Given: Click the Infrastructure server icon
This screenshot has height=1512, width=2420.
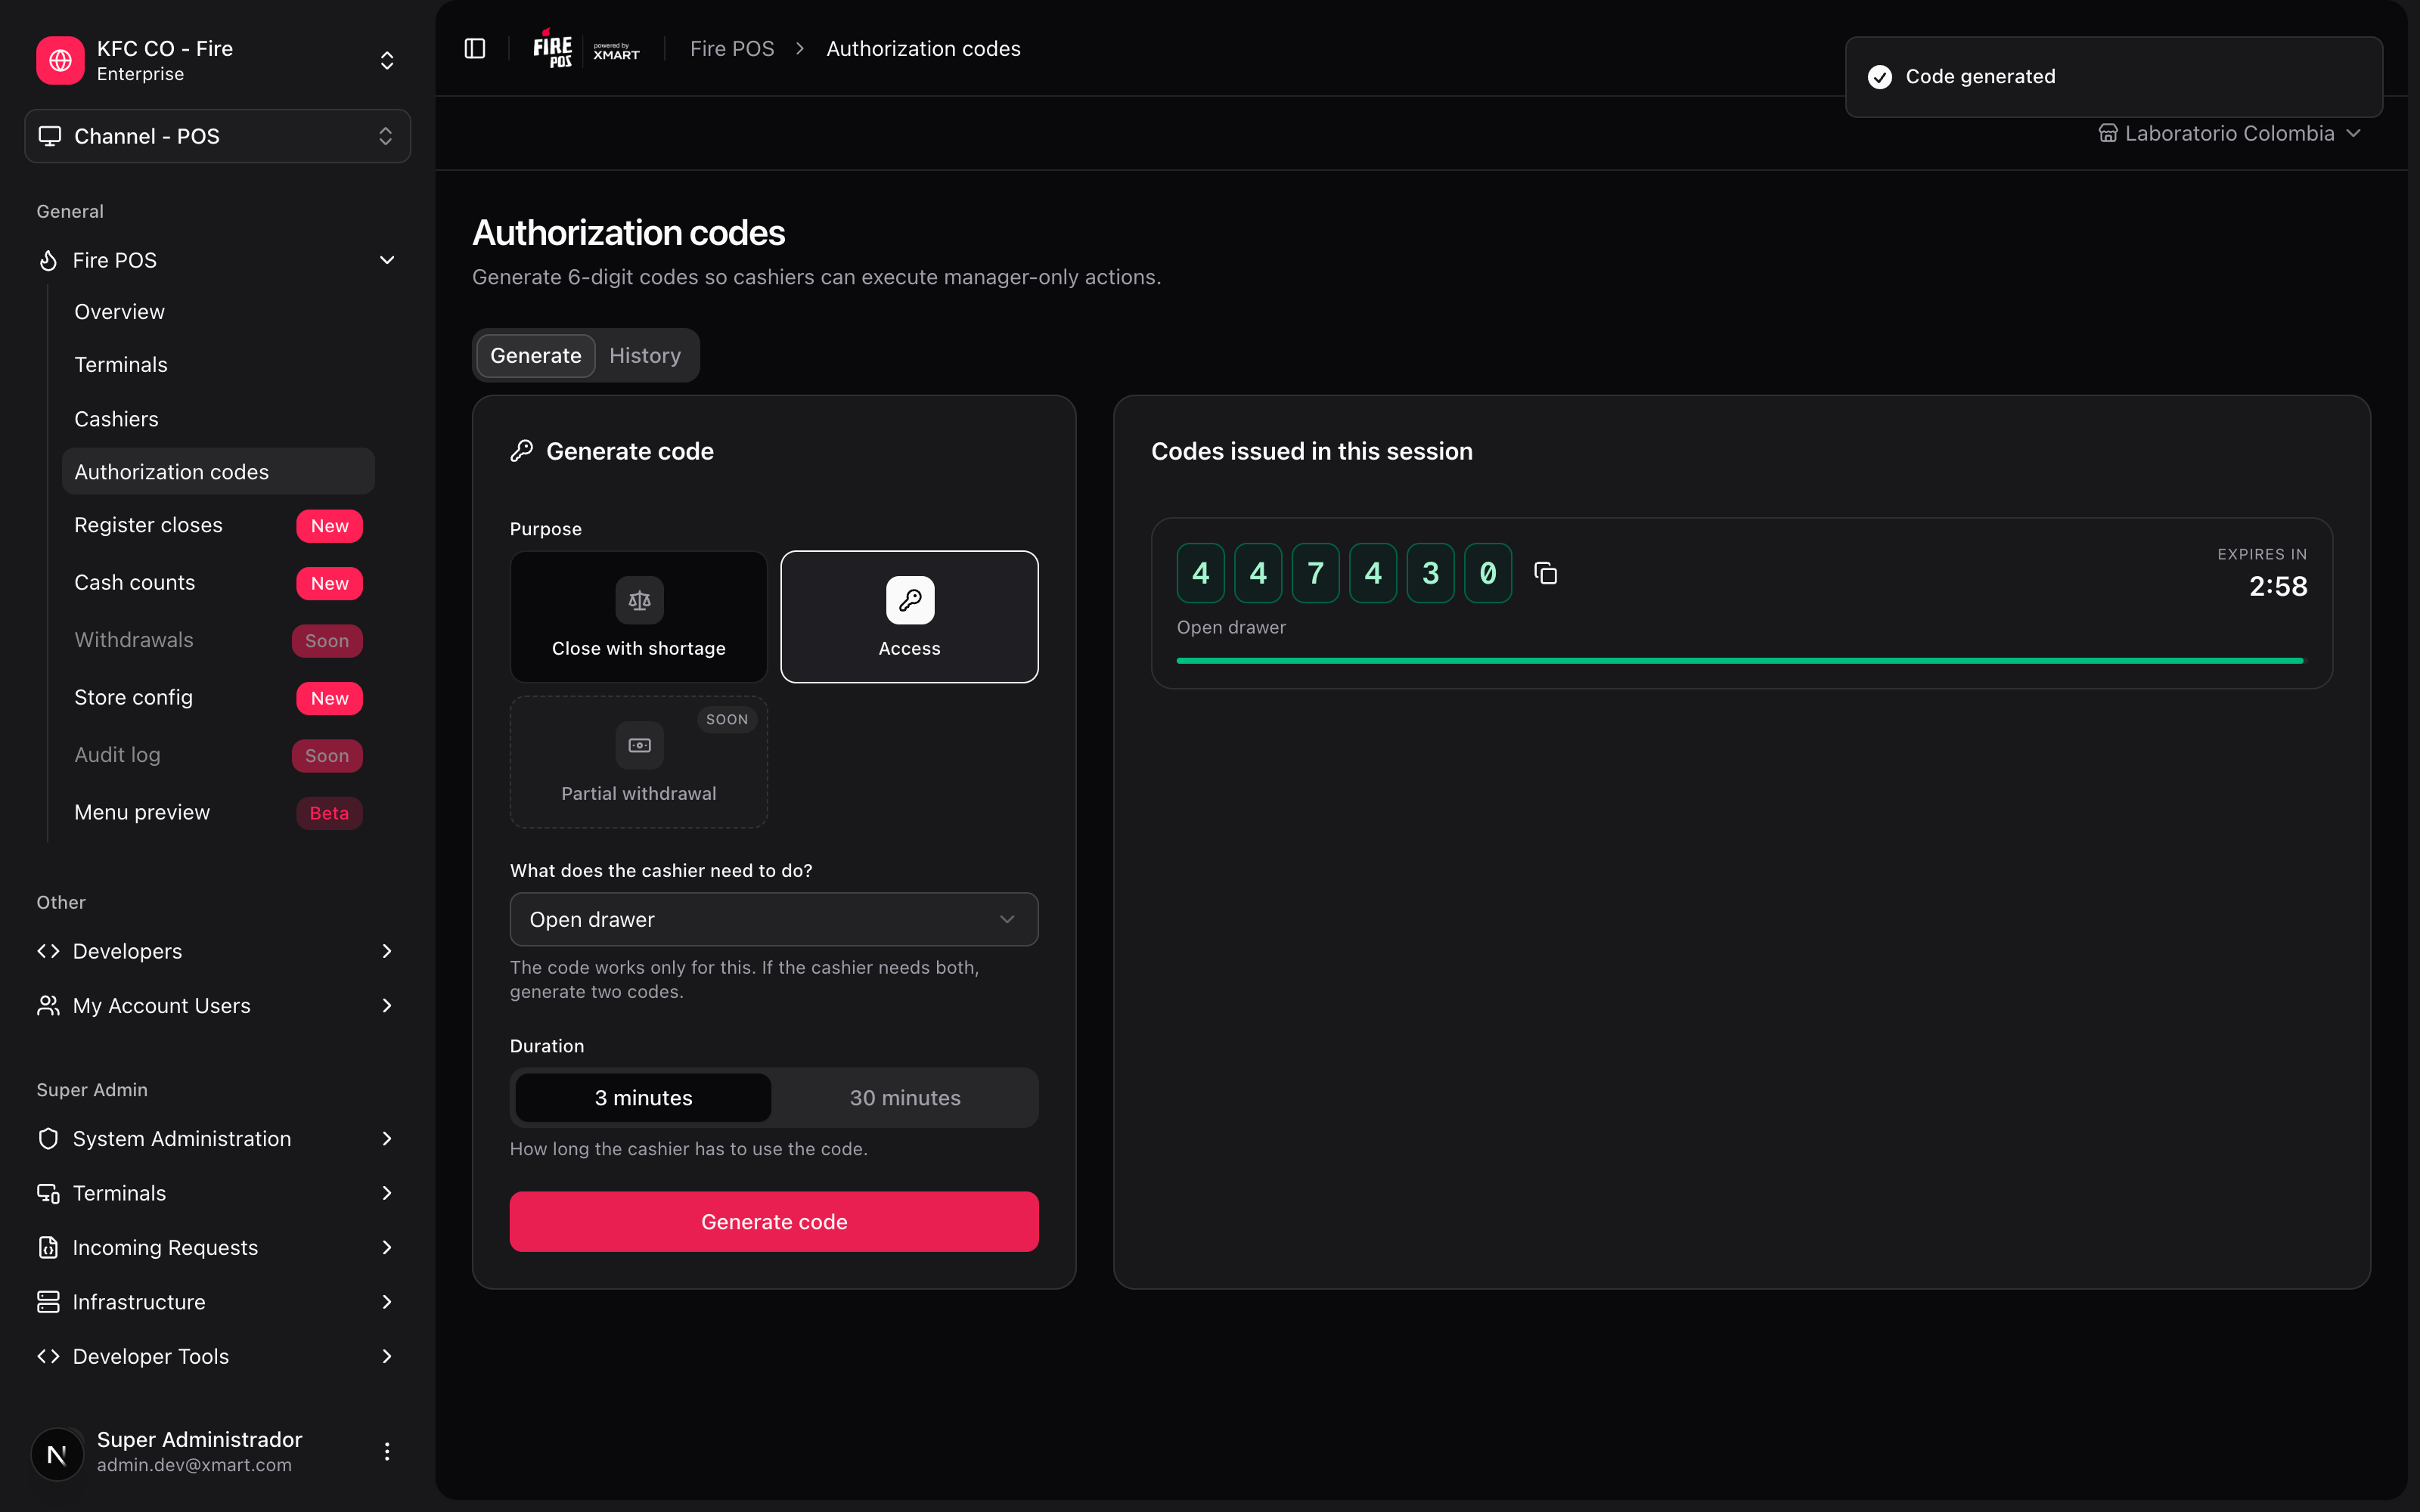Looking at the screenshot, I should pos(48,1301).
